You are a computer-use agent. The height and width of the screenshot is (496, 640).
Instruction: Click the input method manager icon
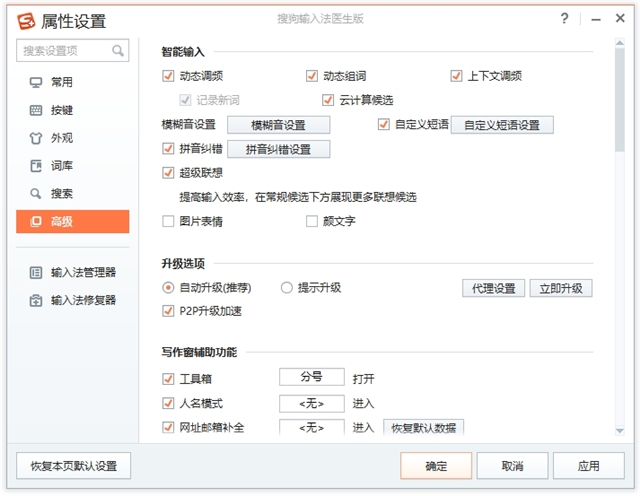(x=36, y=272)
